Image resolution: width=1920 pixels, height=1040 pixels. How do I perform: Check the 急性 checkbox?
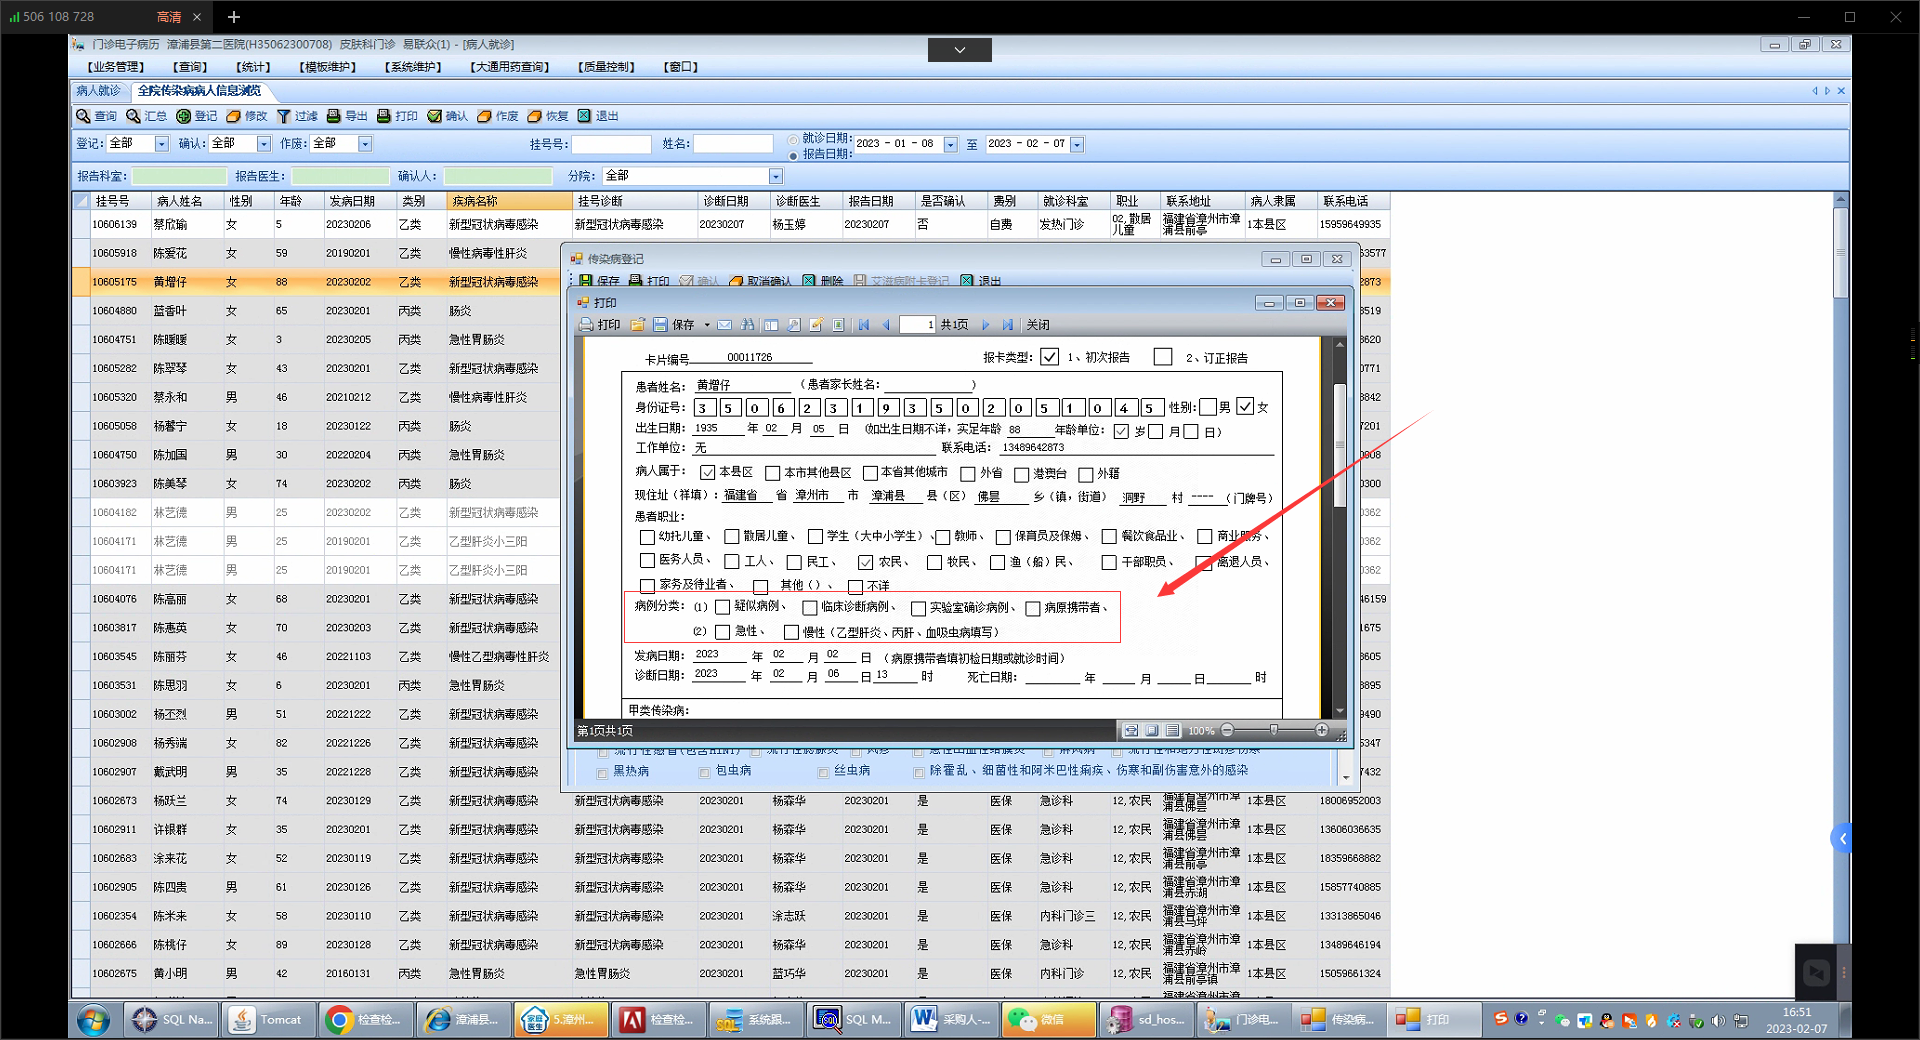(722, 632)
